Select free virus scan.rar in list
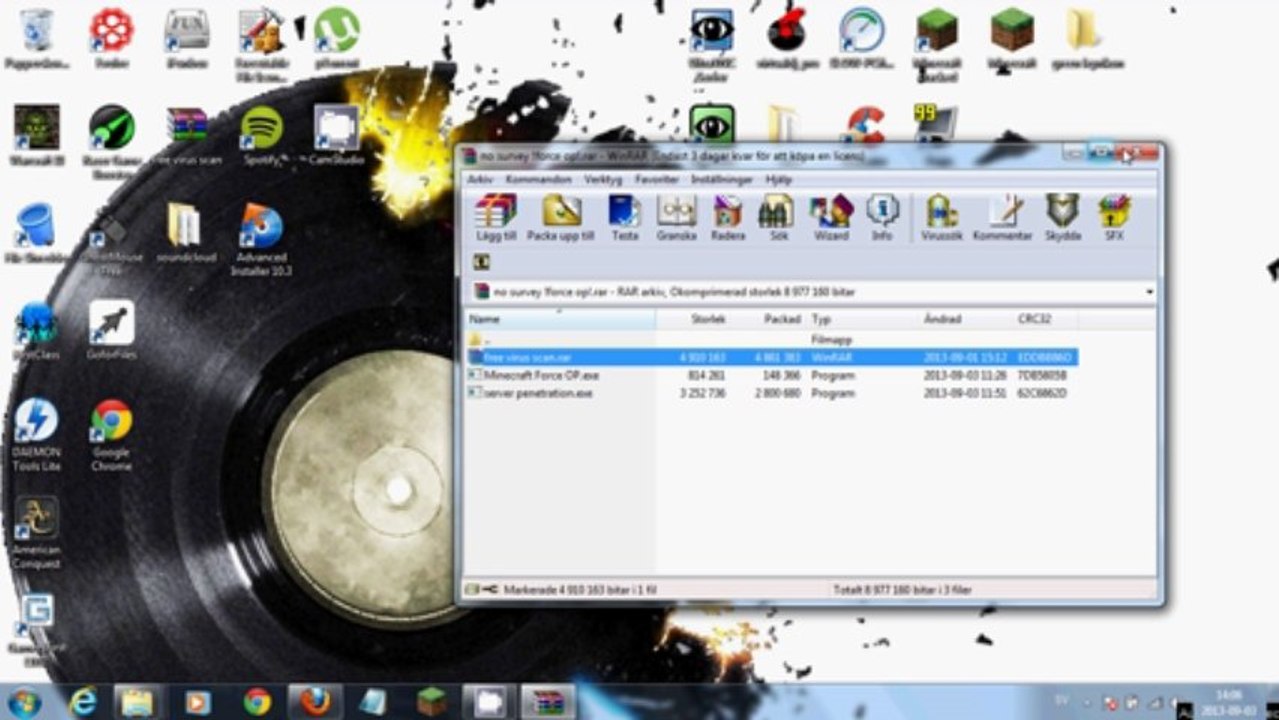The image size is (1279, 720). [772, 357]
